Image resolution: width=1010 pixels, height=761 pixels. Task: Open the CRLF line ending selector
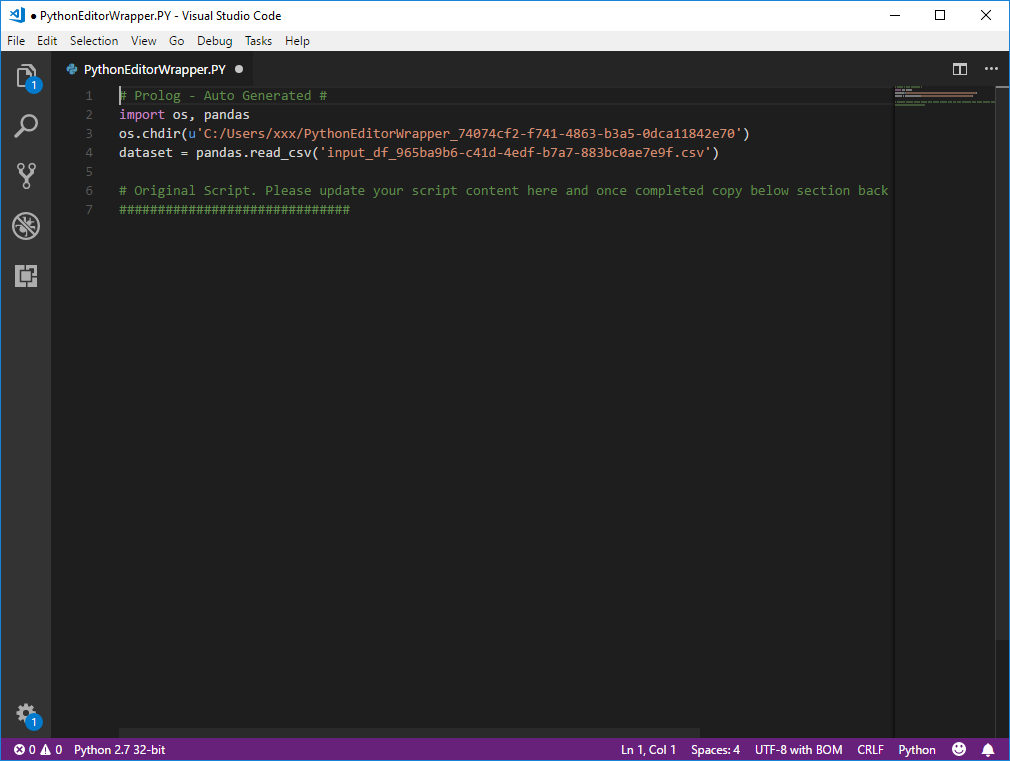[x=869, y=749]
